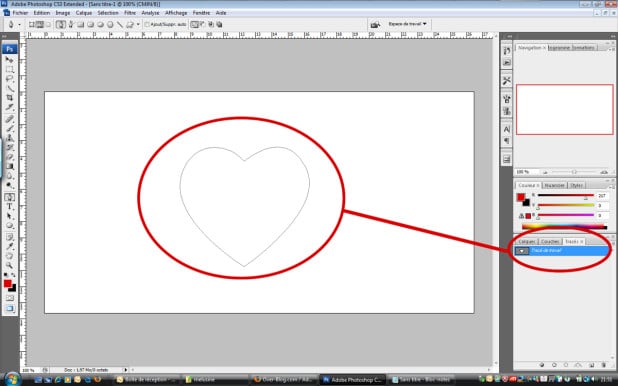Viewport: 618px width, 386px height.
Task: Click color spectrum ramp in Couleur panel
Action: coord(564,227)
